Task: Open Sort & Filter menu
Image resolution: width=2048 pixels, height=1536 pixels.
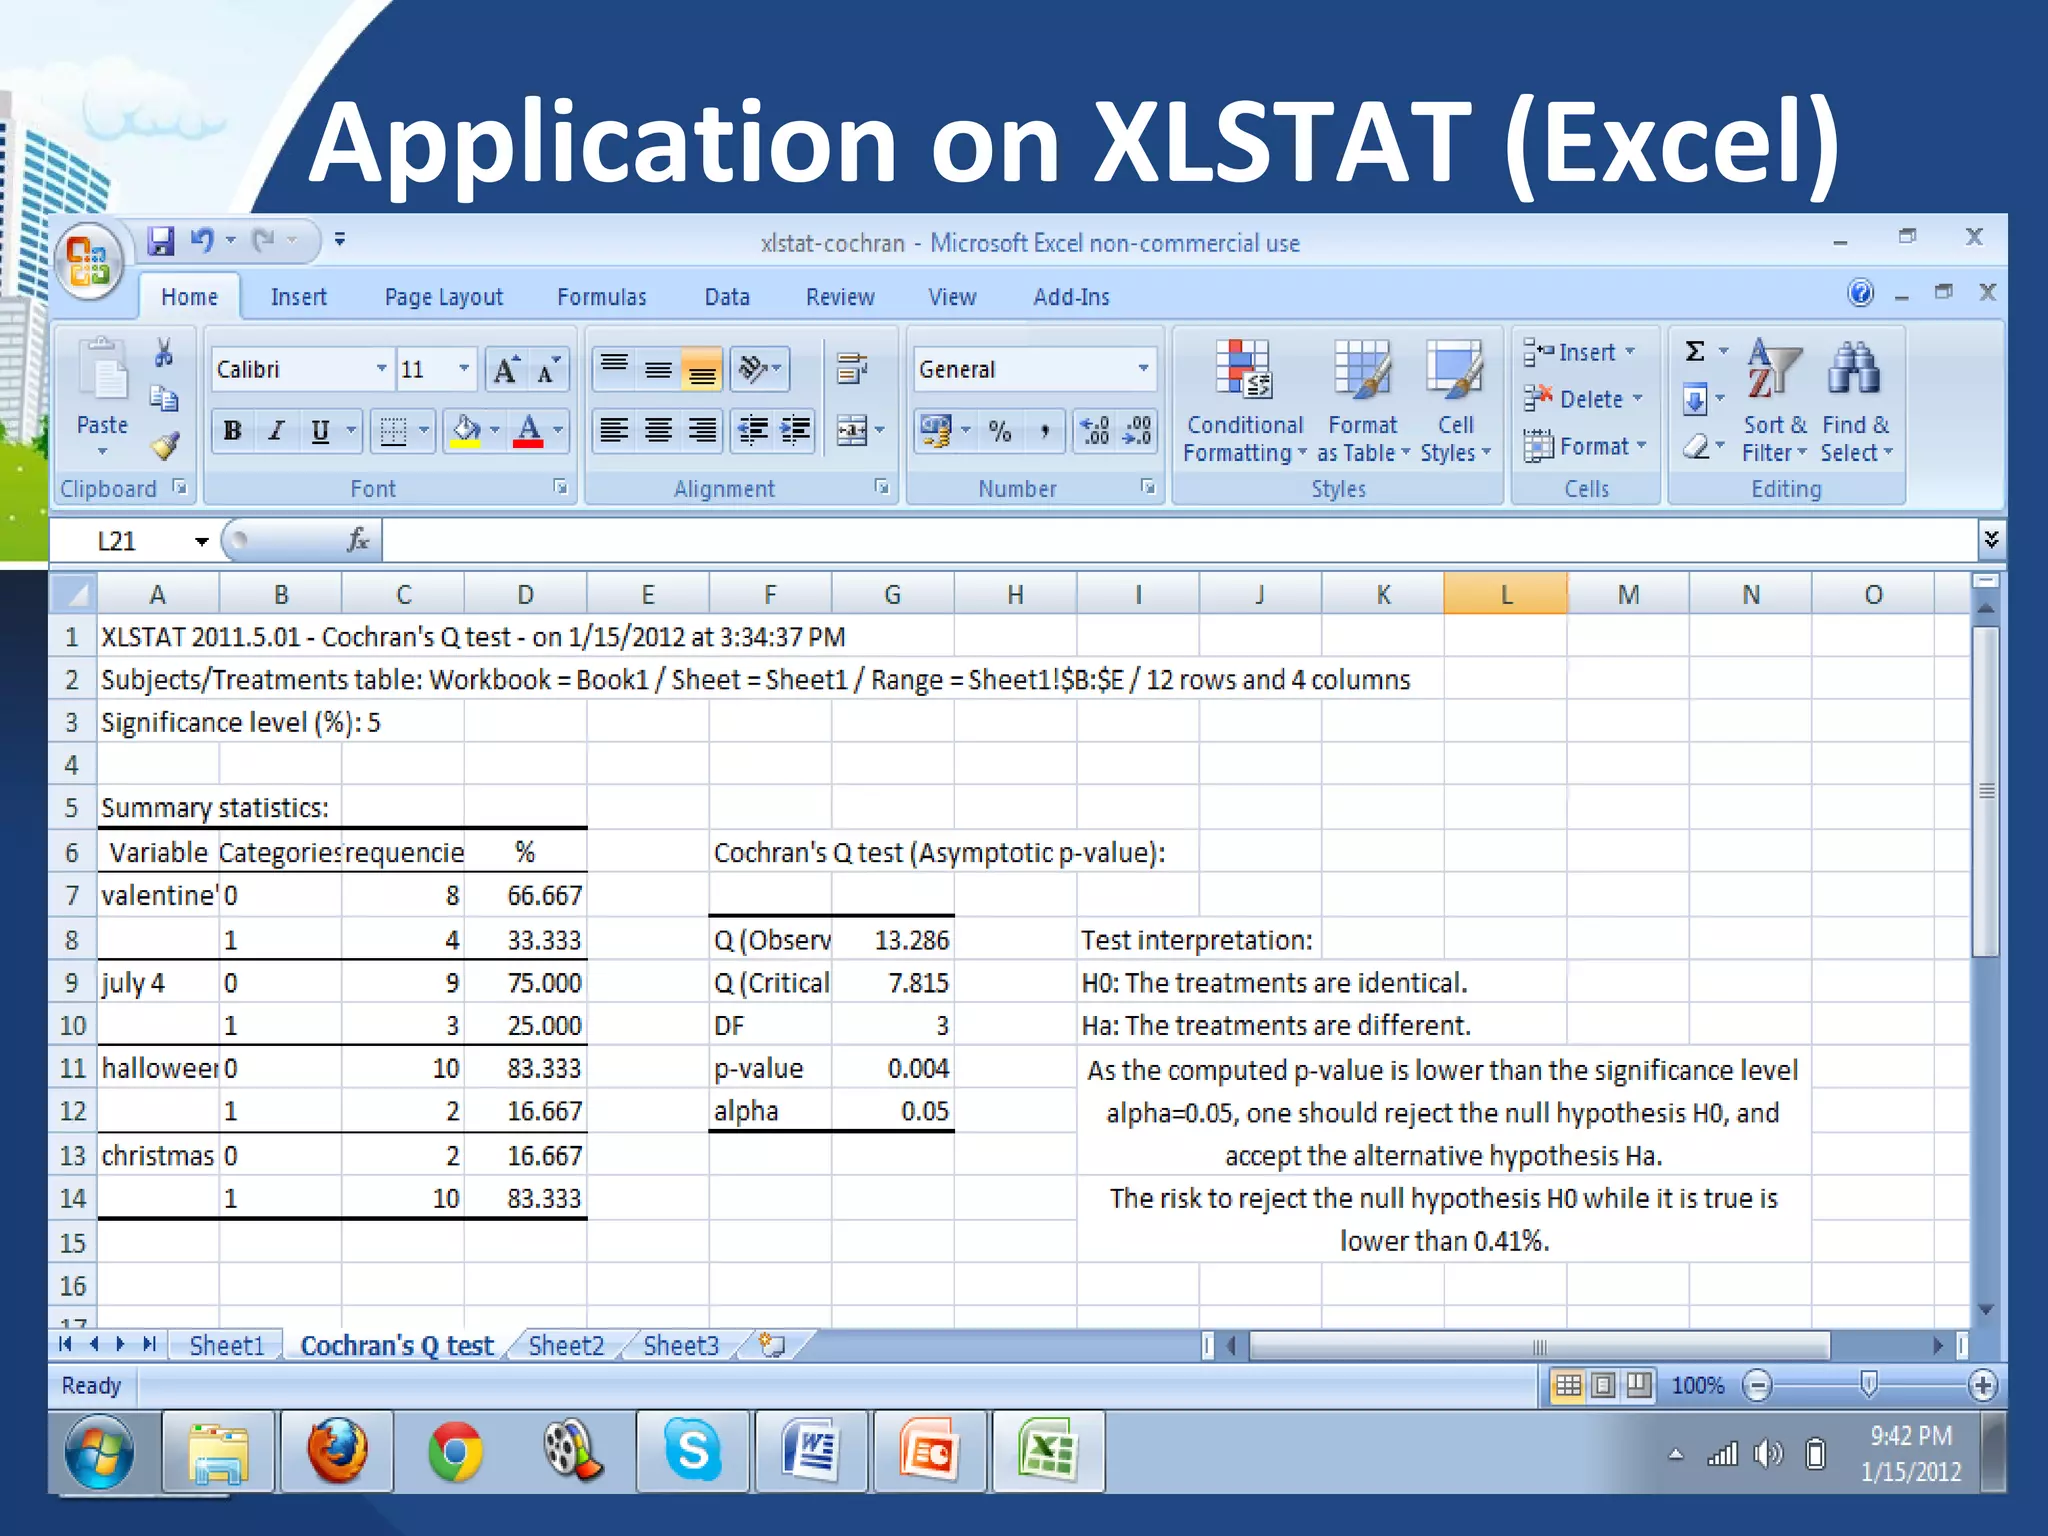Action: pyautogui.click(x=1774, y=402)
